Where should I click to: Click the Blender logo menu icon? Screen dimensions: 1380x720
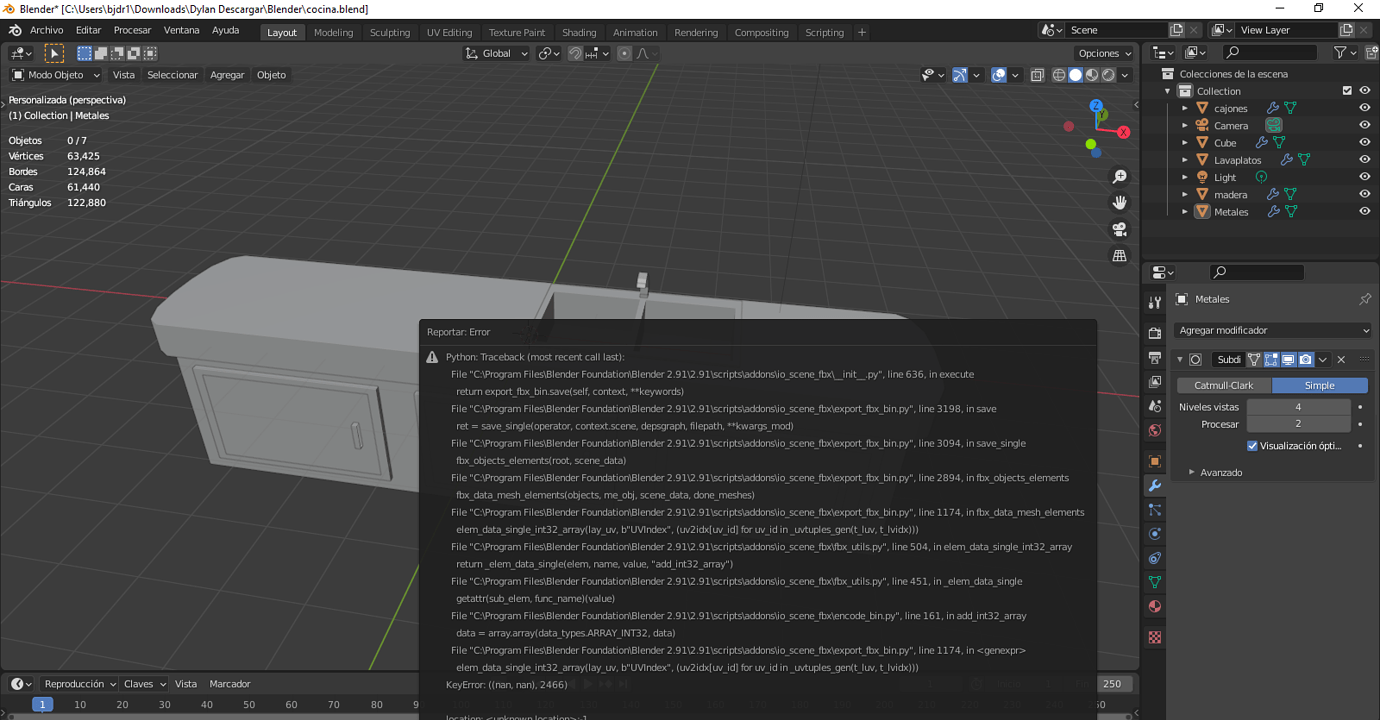(15, 31)
